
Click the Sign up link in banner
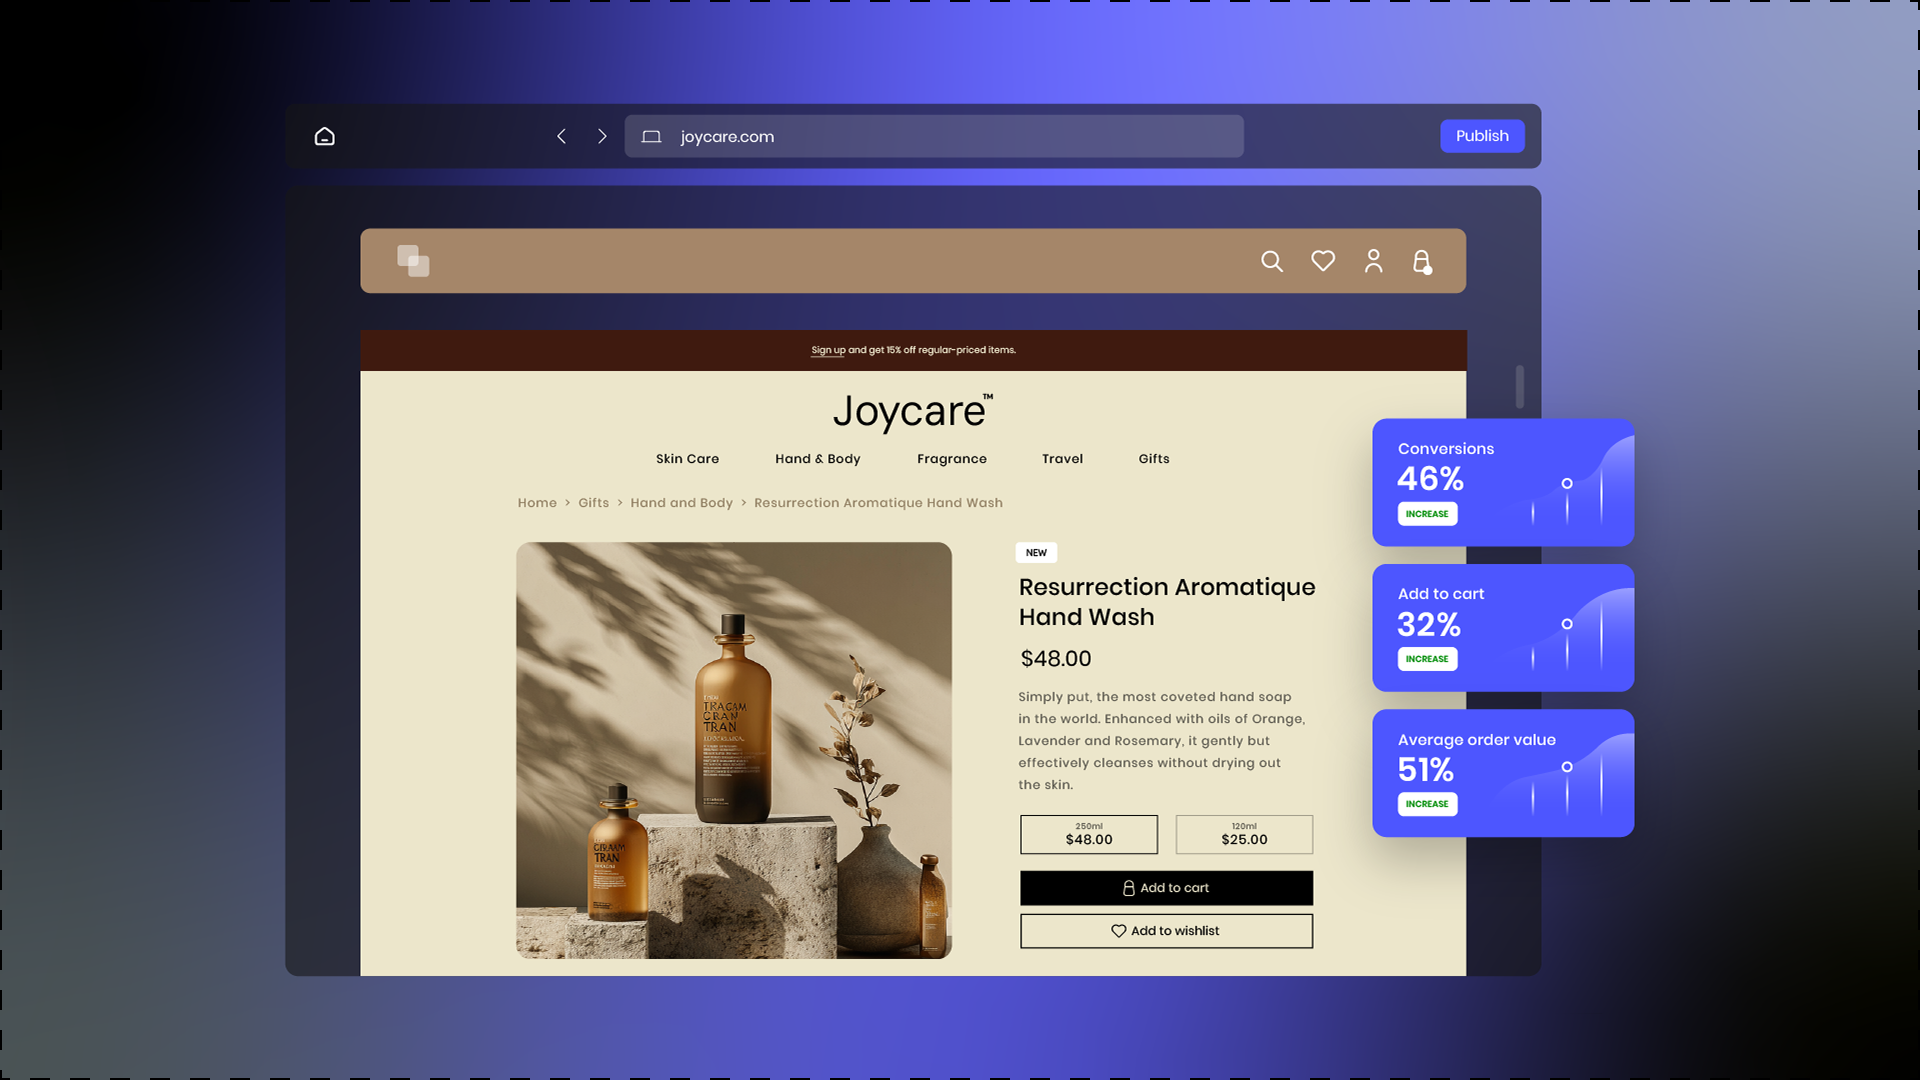[827, 350]
